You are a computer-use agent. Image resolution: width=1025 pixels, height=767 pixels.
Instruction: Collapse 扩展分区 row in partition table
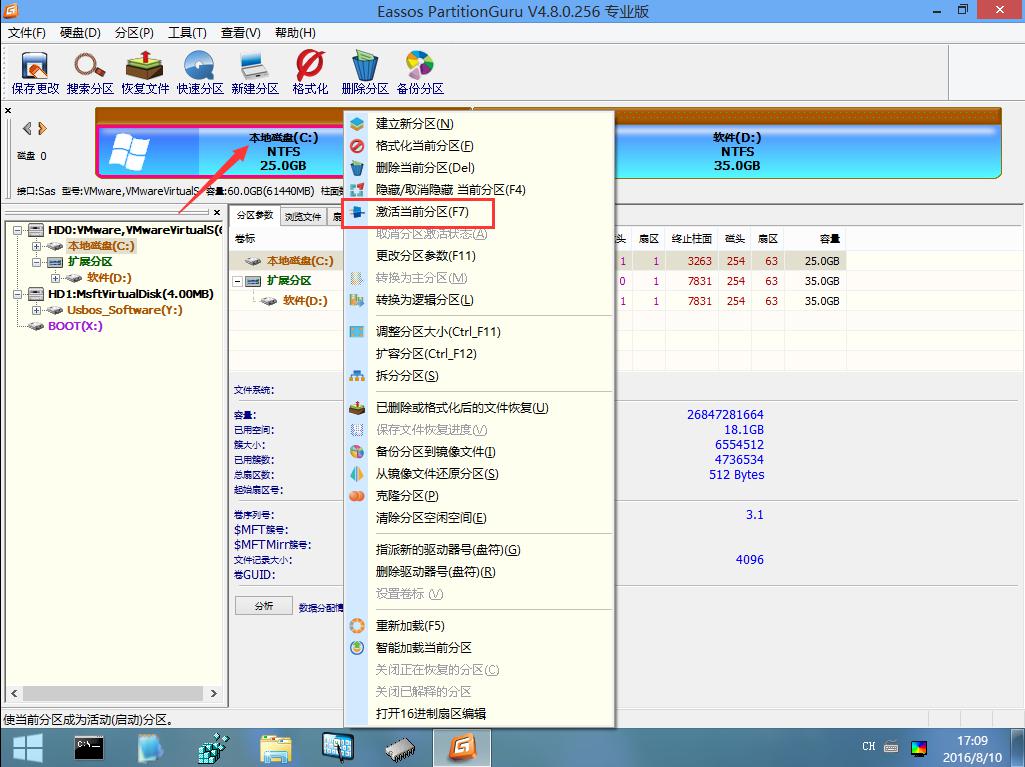click(238, 281)
